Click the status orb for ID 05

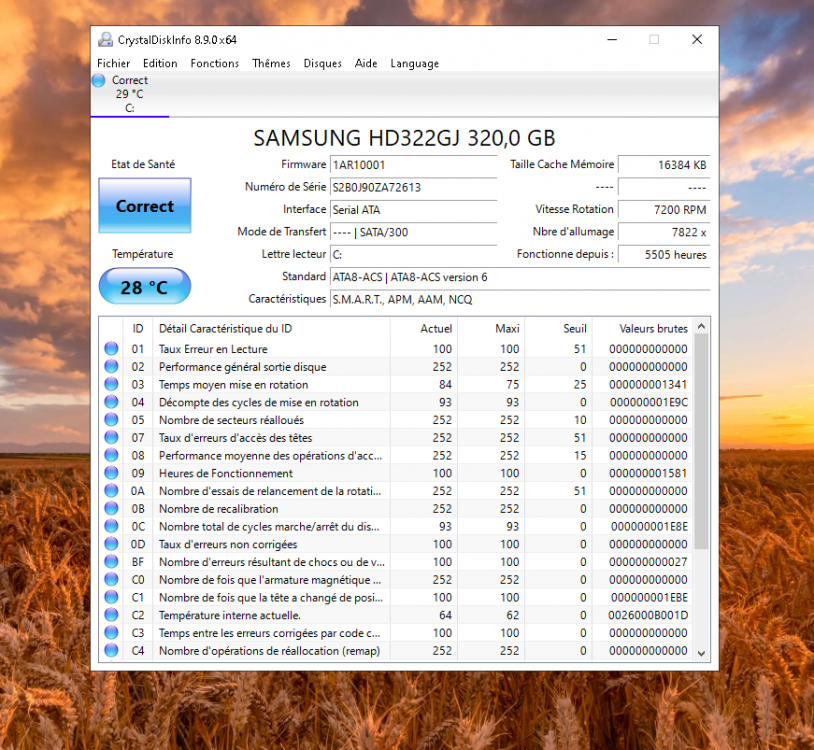point(111,419)
